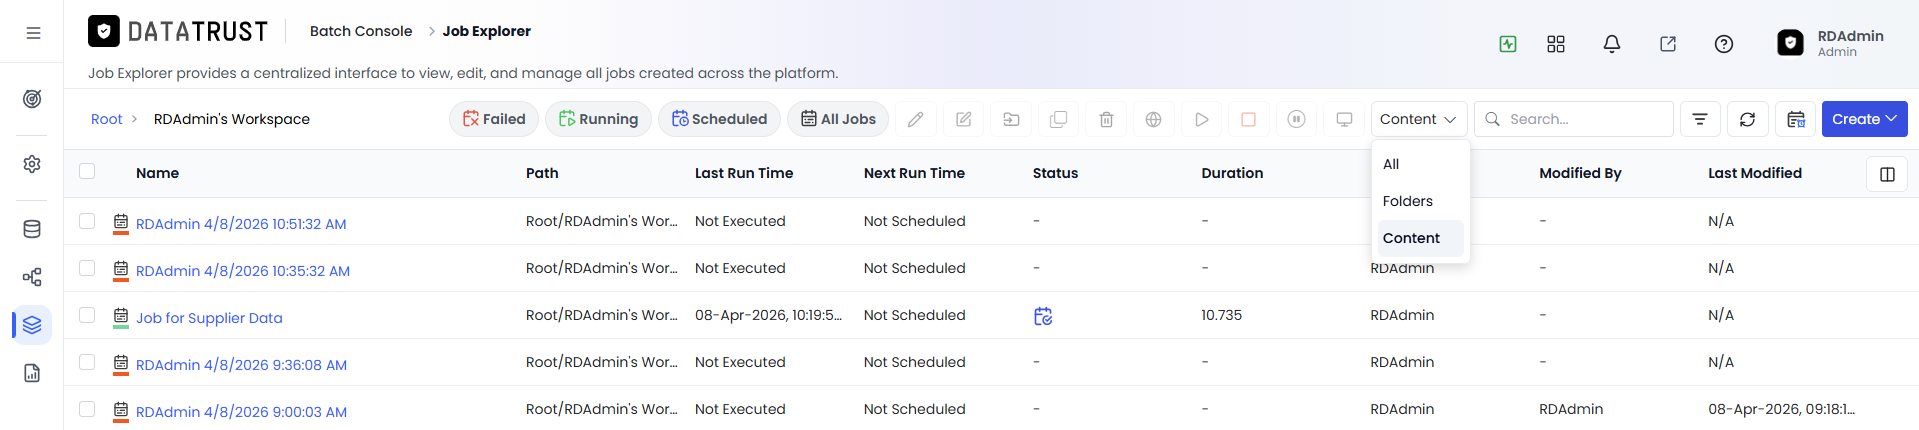Open the database icon in the sidebar
This screenshot has height=430, width=1919.
pyautogui.click(x=32, y=229)
